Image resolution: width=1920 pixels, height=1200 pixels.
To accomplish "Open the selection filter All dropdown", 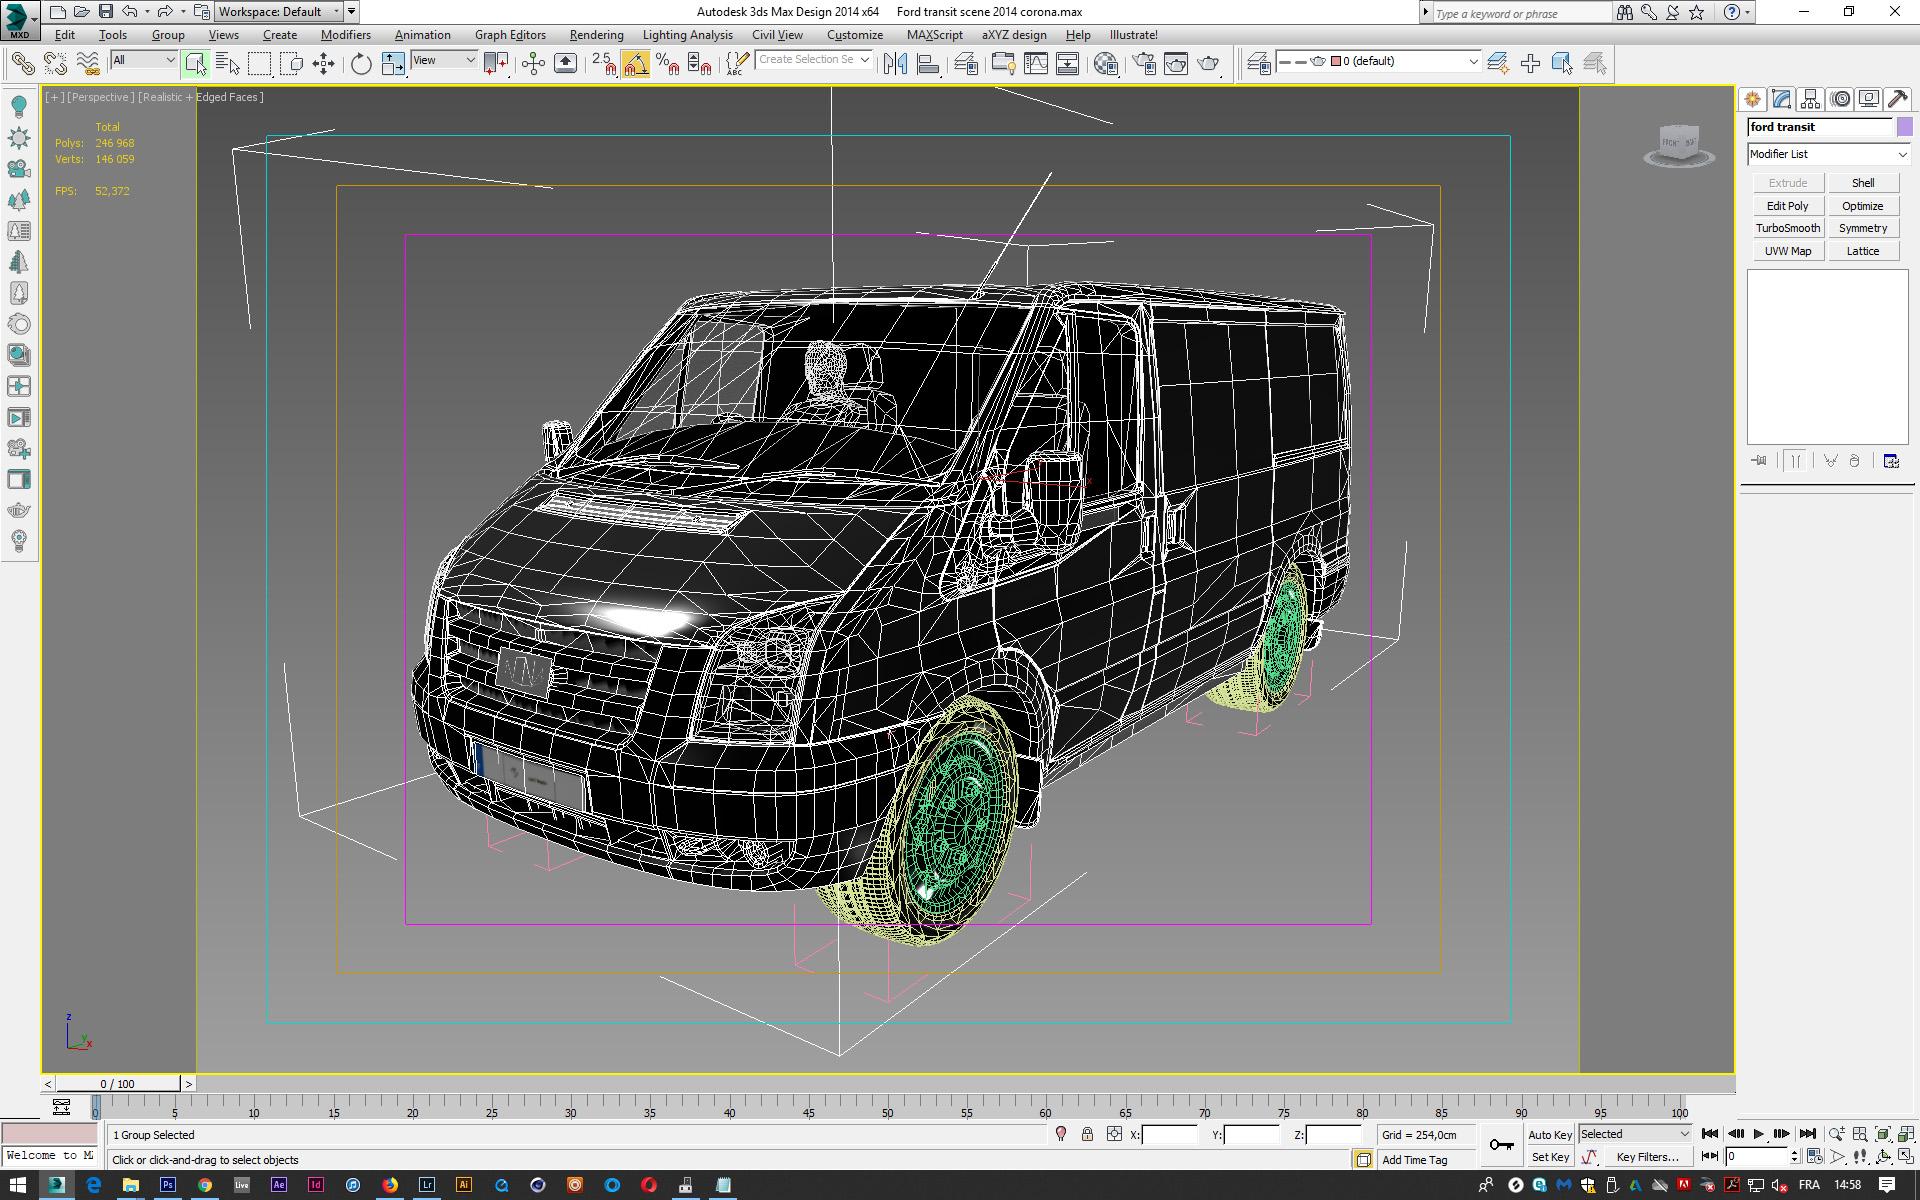I will (143, 61).
